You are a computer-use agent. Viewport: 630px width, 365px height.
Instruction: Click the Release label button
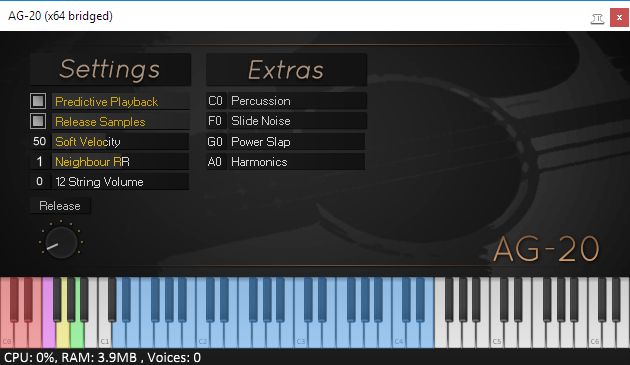pos(60,206)
